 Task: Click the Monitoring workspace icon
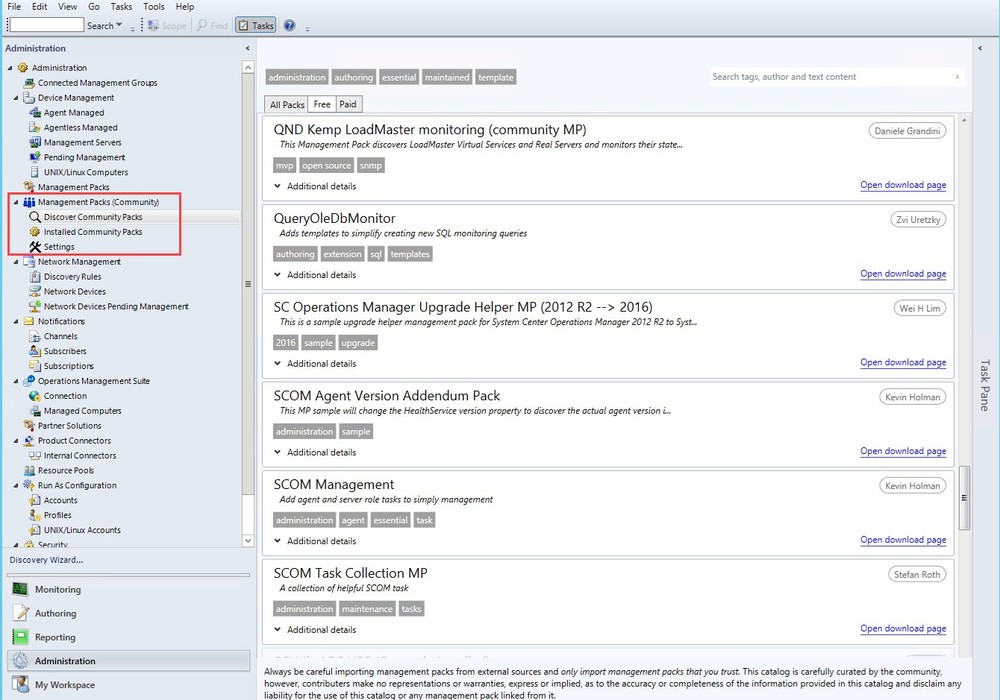tap(20, 589)
